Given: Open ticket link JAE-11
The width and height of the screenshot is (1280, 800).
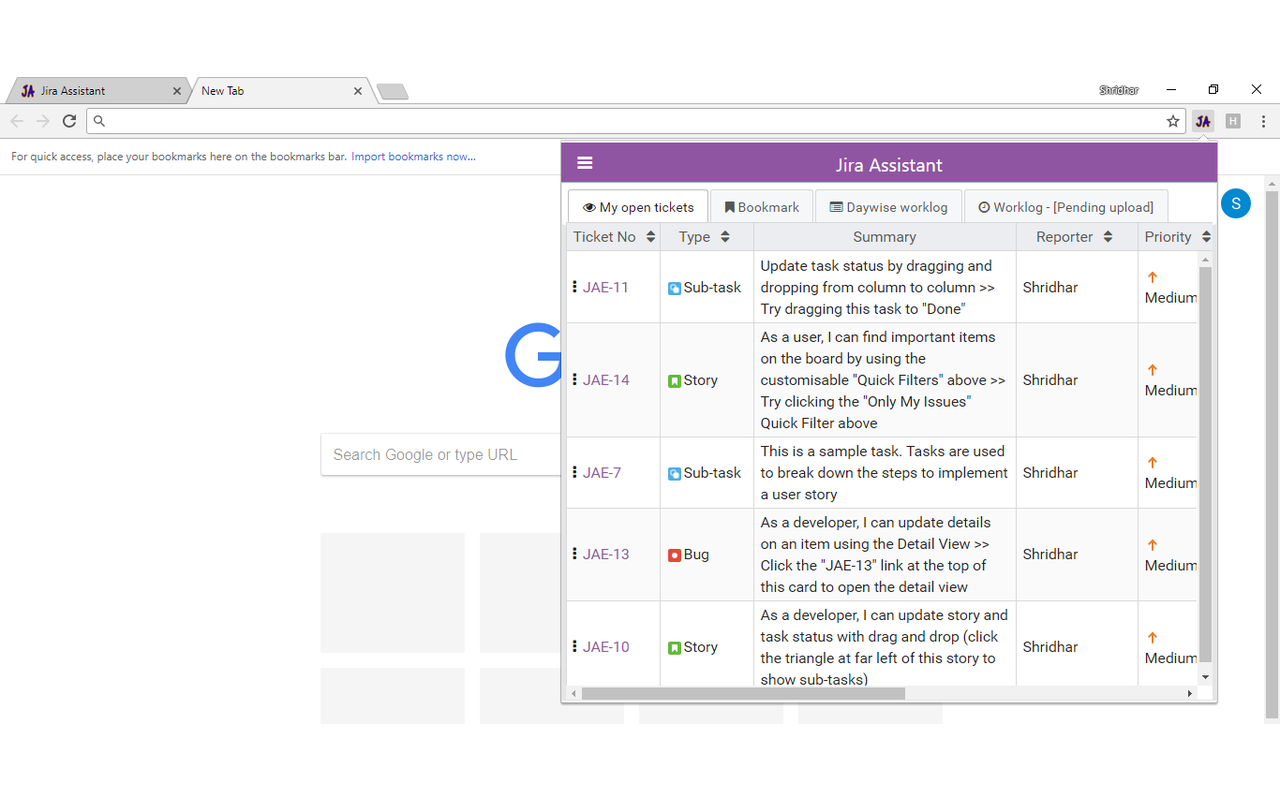Looking at the screenshot, I should click(606, 287).
